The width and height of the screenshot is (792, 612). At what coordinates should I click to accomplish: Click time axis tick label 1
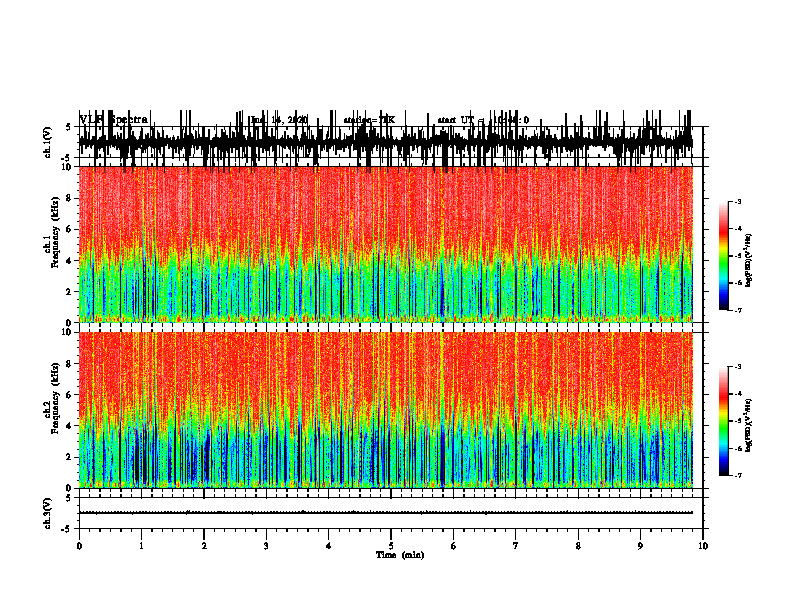[141, 546]
